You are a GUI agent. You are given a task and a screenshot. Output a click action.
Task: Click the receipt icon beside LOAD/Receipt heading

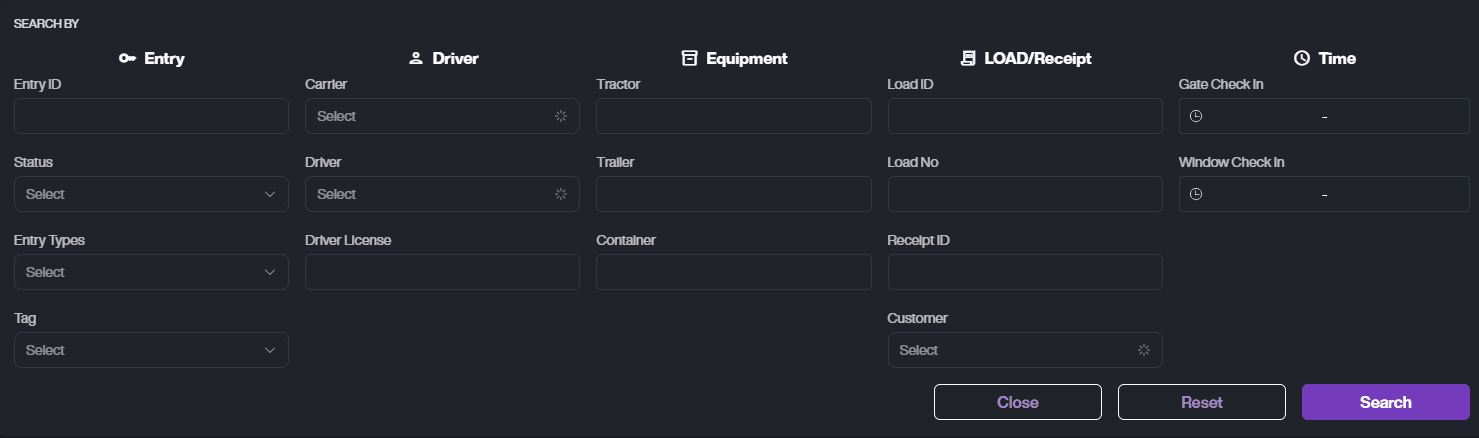point(967,58)
